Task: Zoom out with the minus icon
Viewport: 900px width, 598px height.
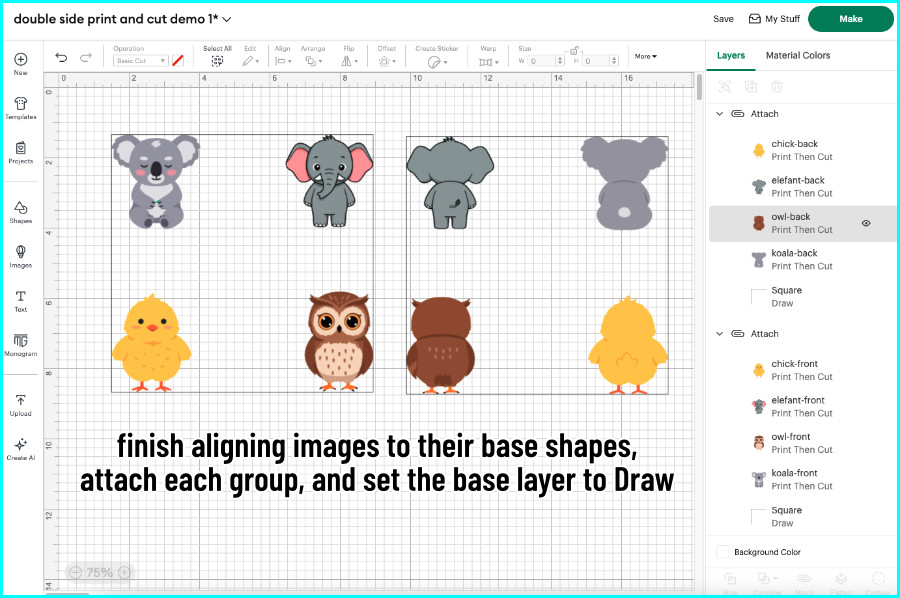Action: click(x=75, y=572)
